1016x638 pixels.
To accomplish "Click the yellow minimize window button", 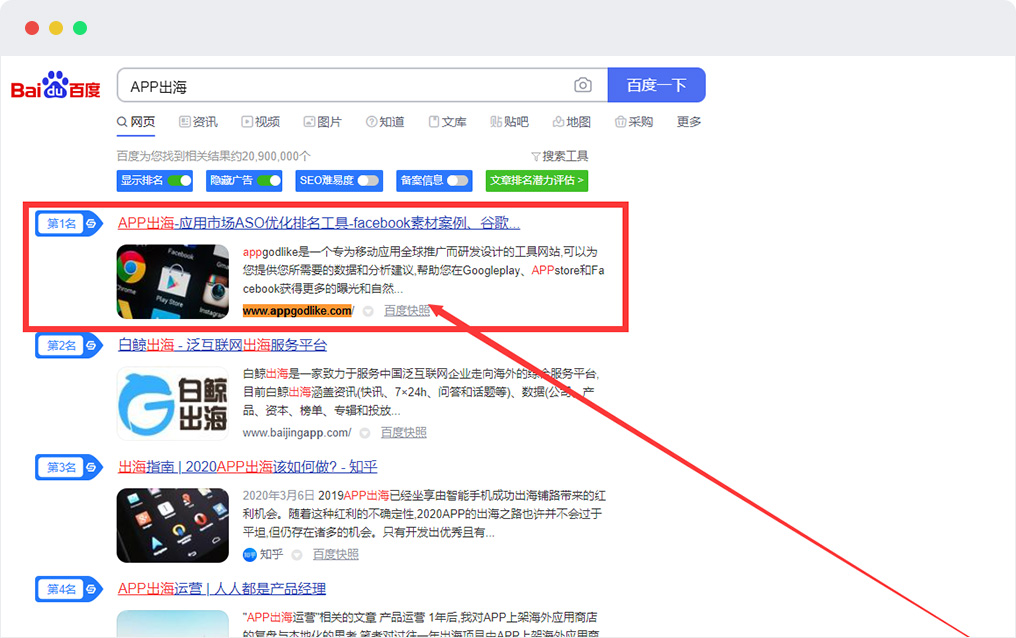I will tap(56, 28).
